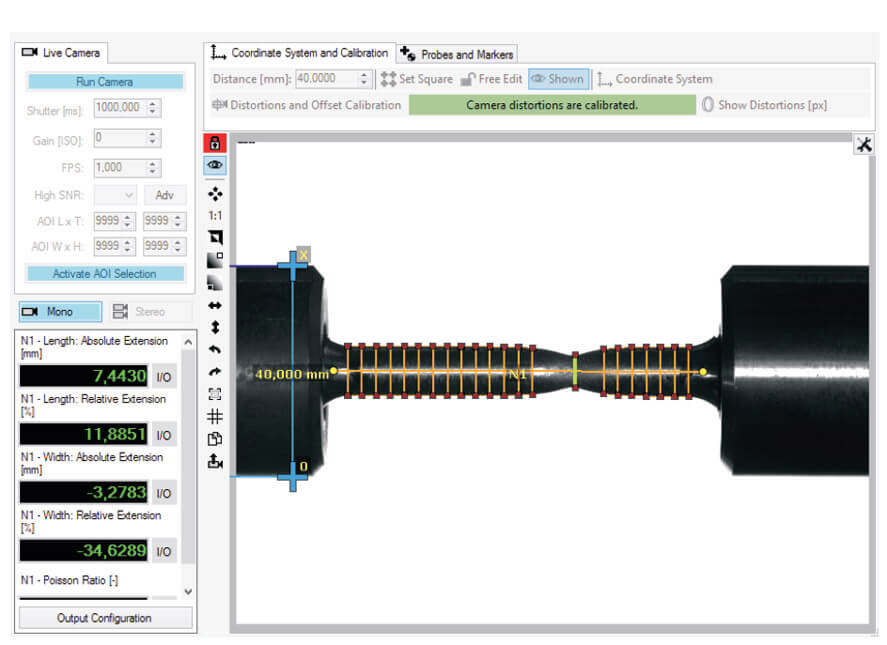This screenshot has height=645, width=887.
Task: Increase the Distance [mm] stepper value
Action: 364,75
